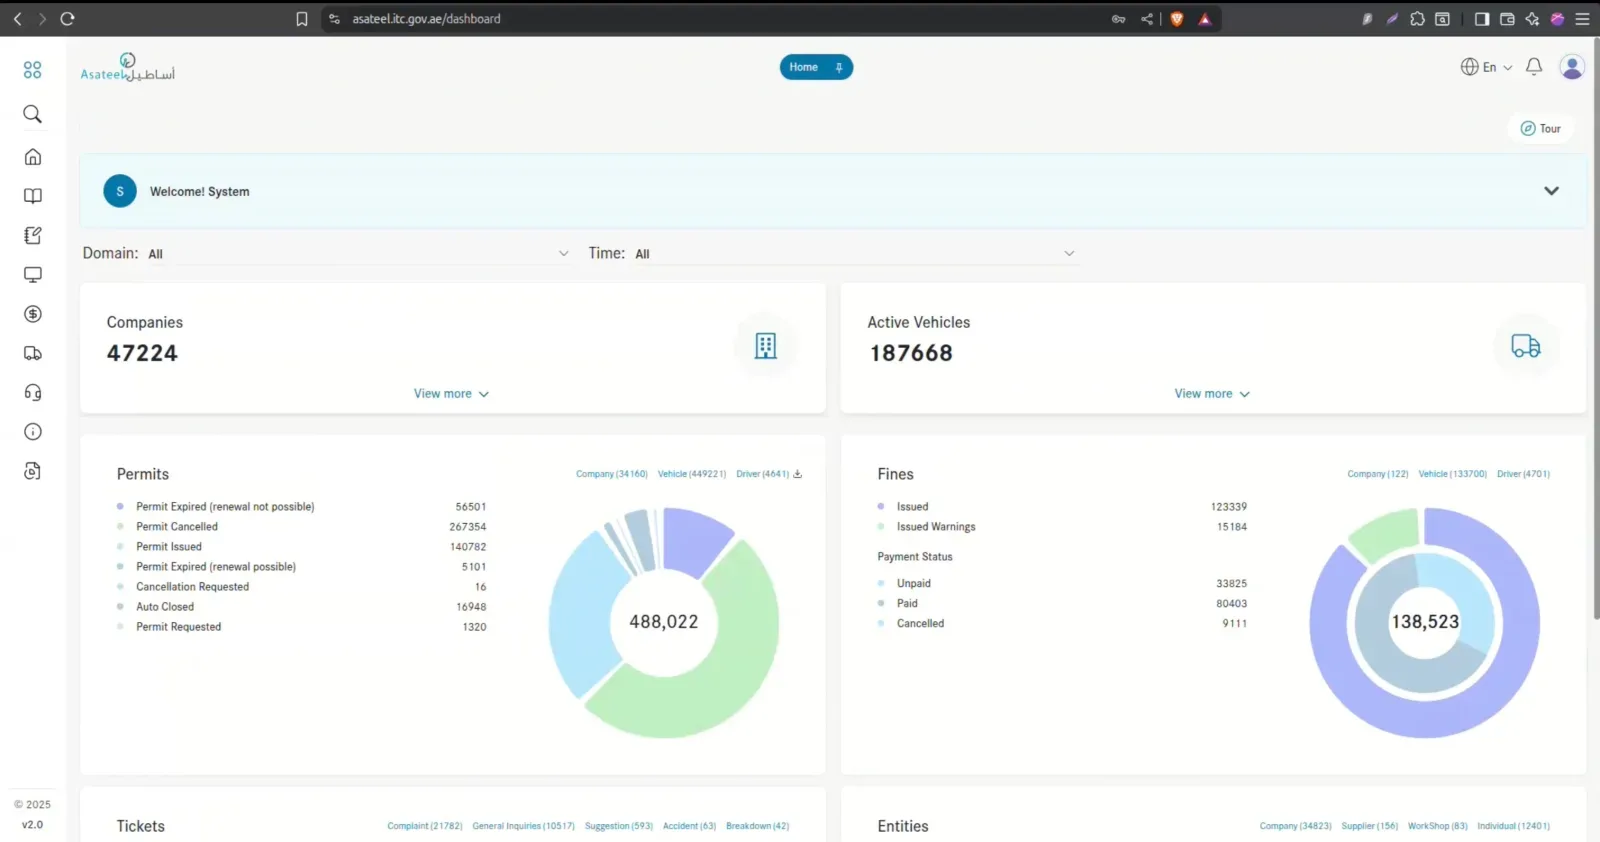The image size is (1600, 842).
Task: Click Companies count 47224
Action: (x=142, y=353)
